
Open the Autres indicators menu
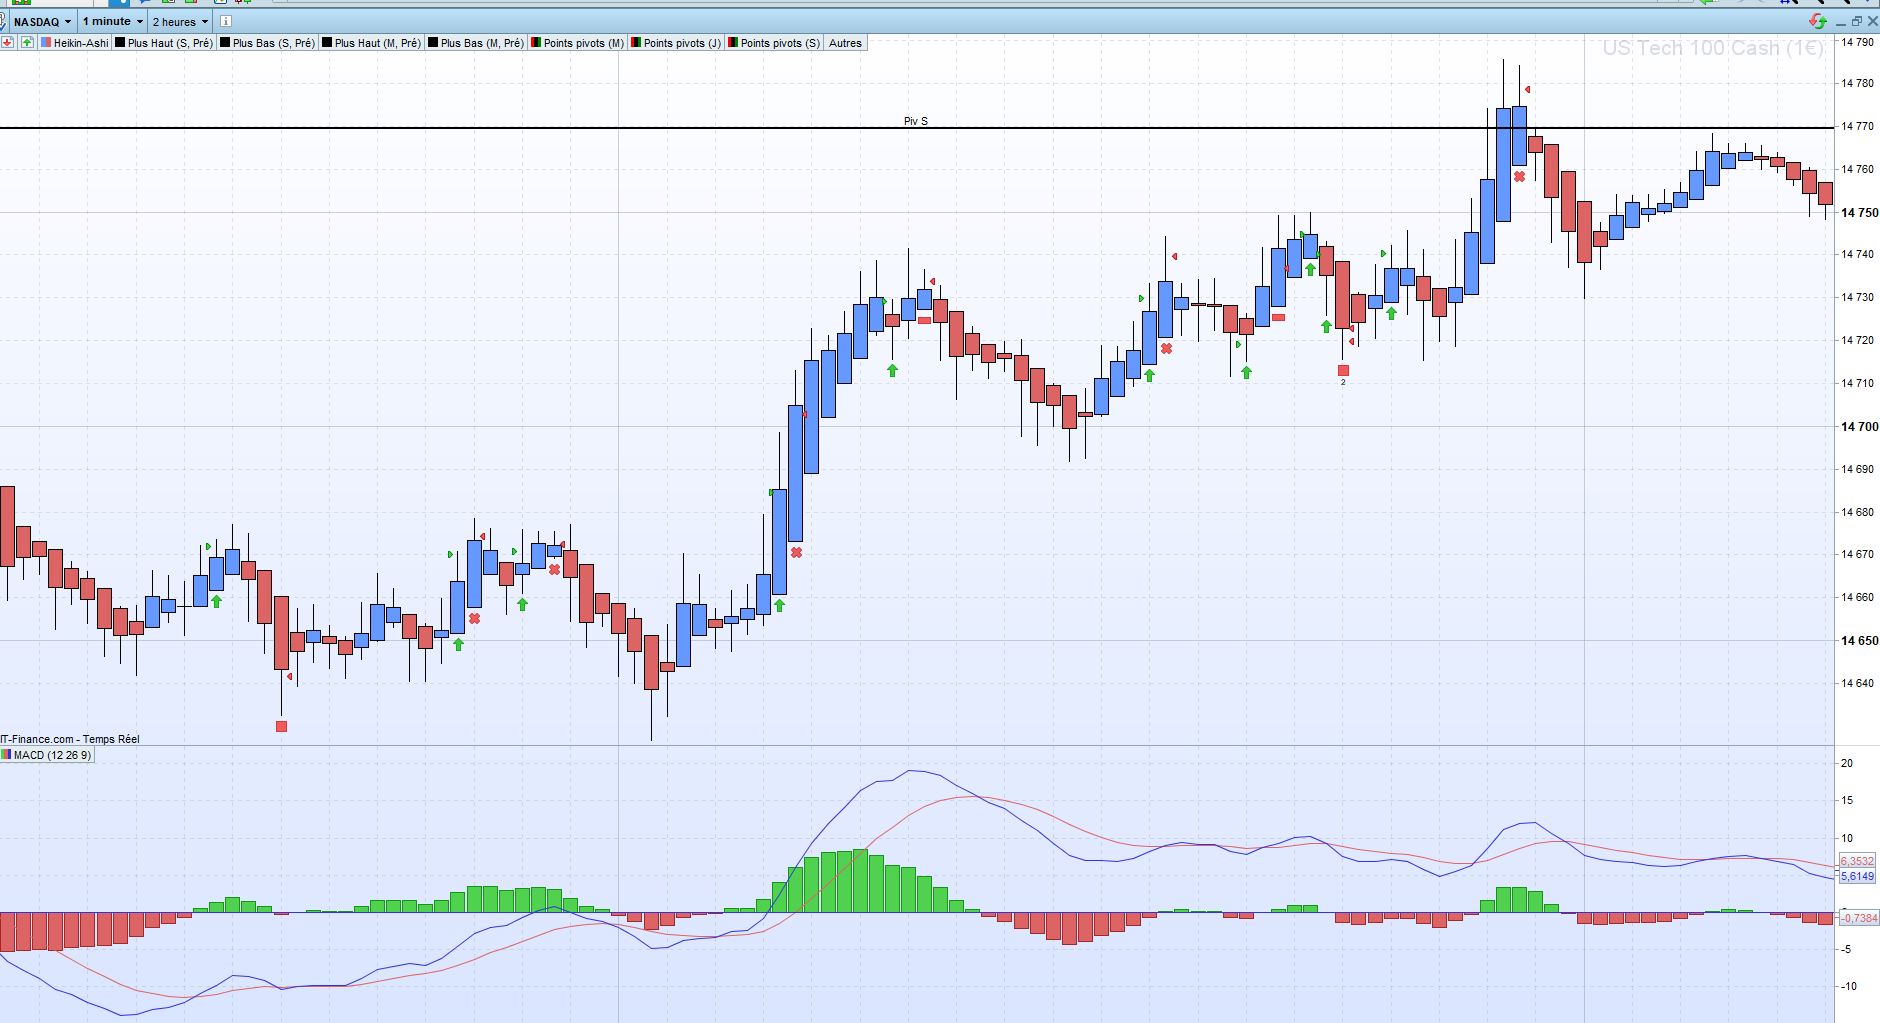coord(845,43)
